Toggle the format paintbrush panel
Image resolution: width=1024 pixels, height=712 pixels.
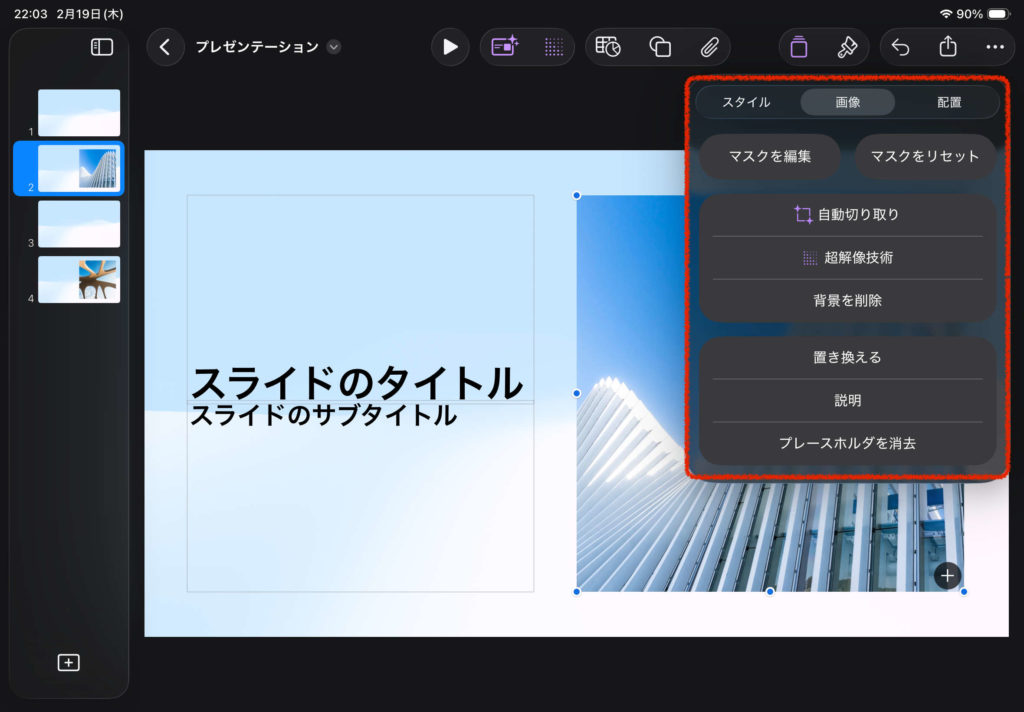tap(846, 47)
